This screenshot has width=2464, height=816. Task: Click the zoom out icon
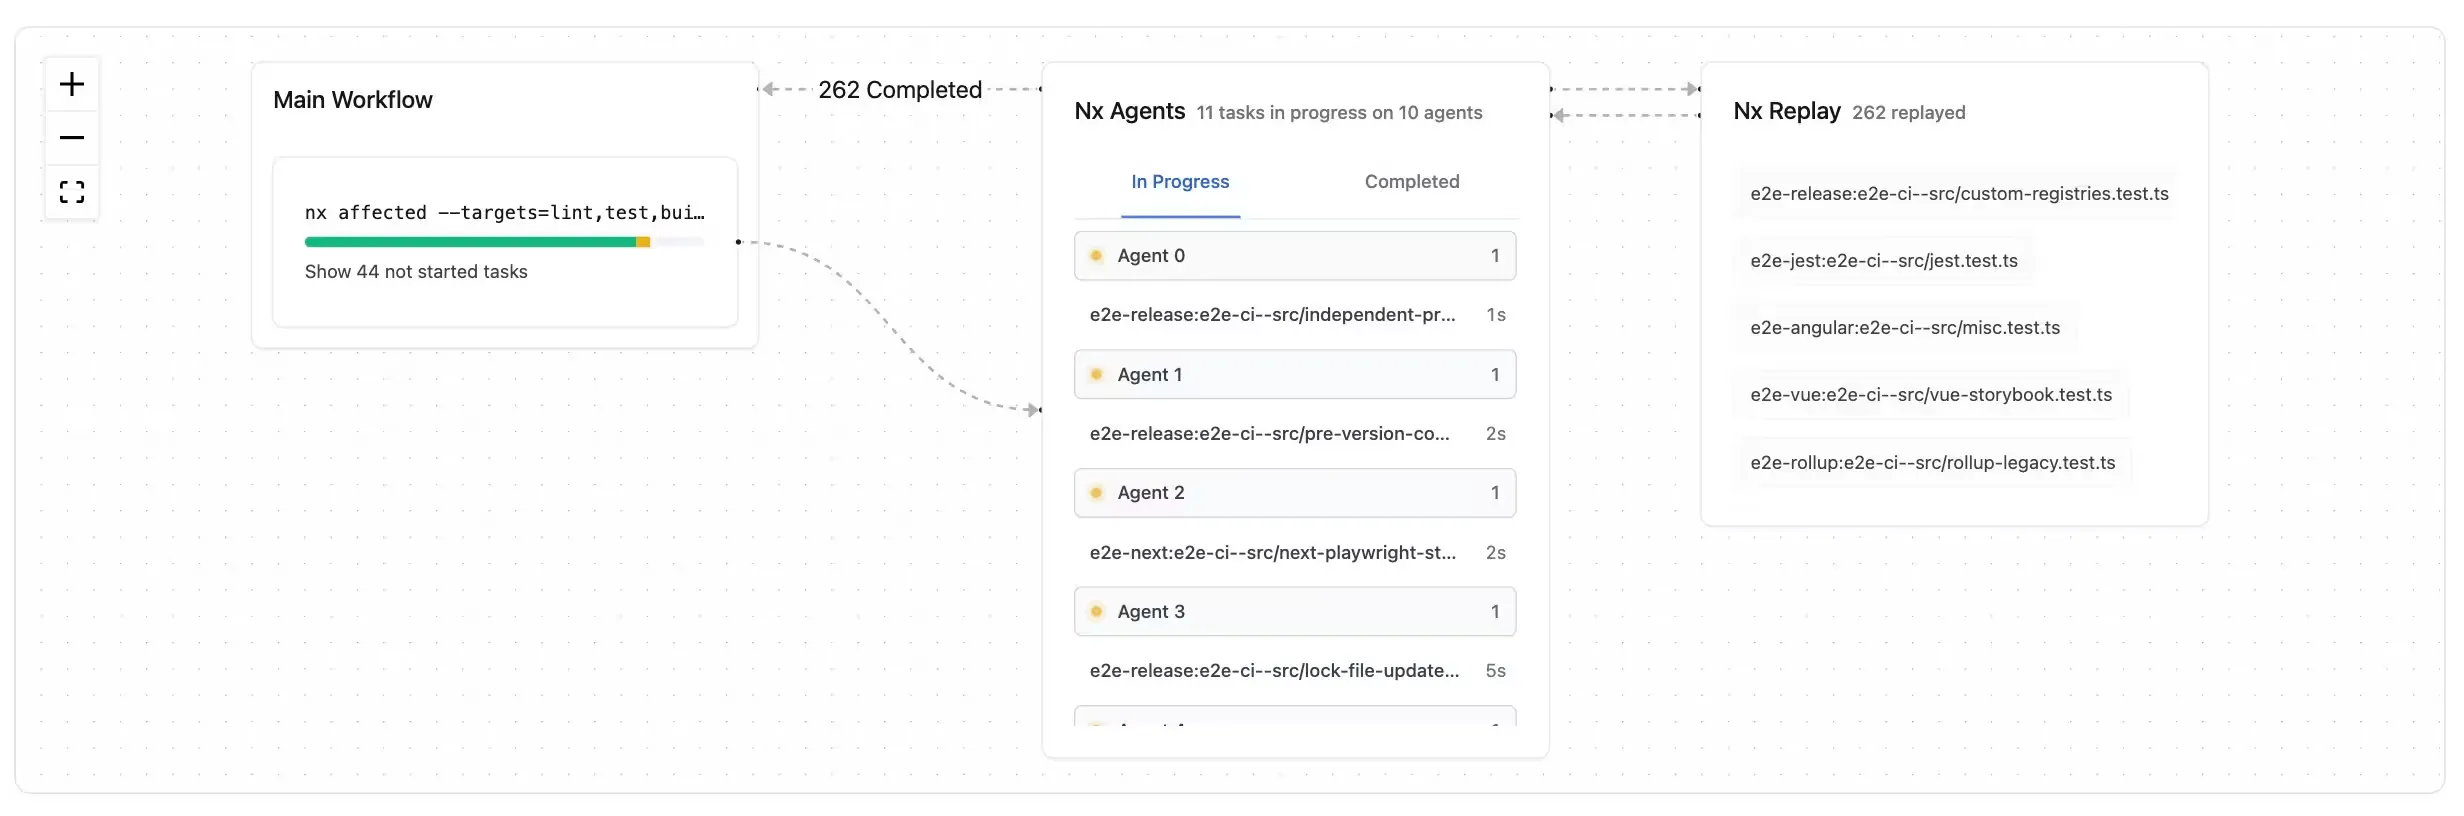pos(71,137)
